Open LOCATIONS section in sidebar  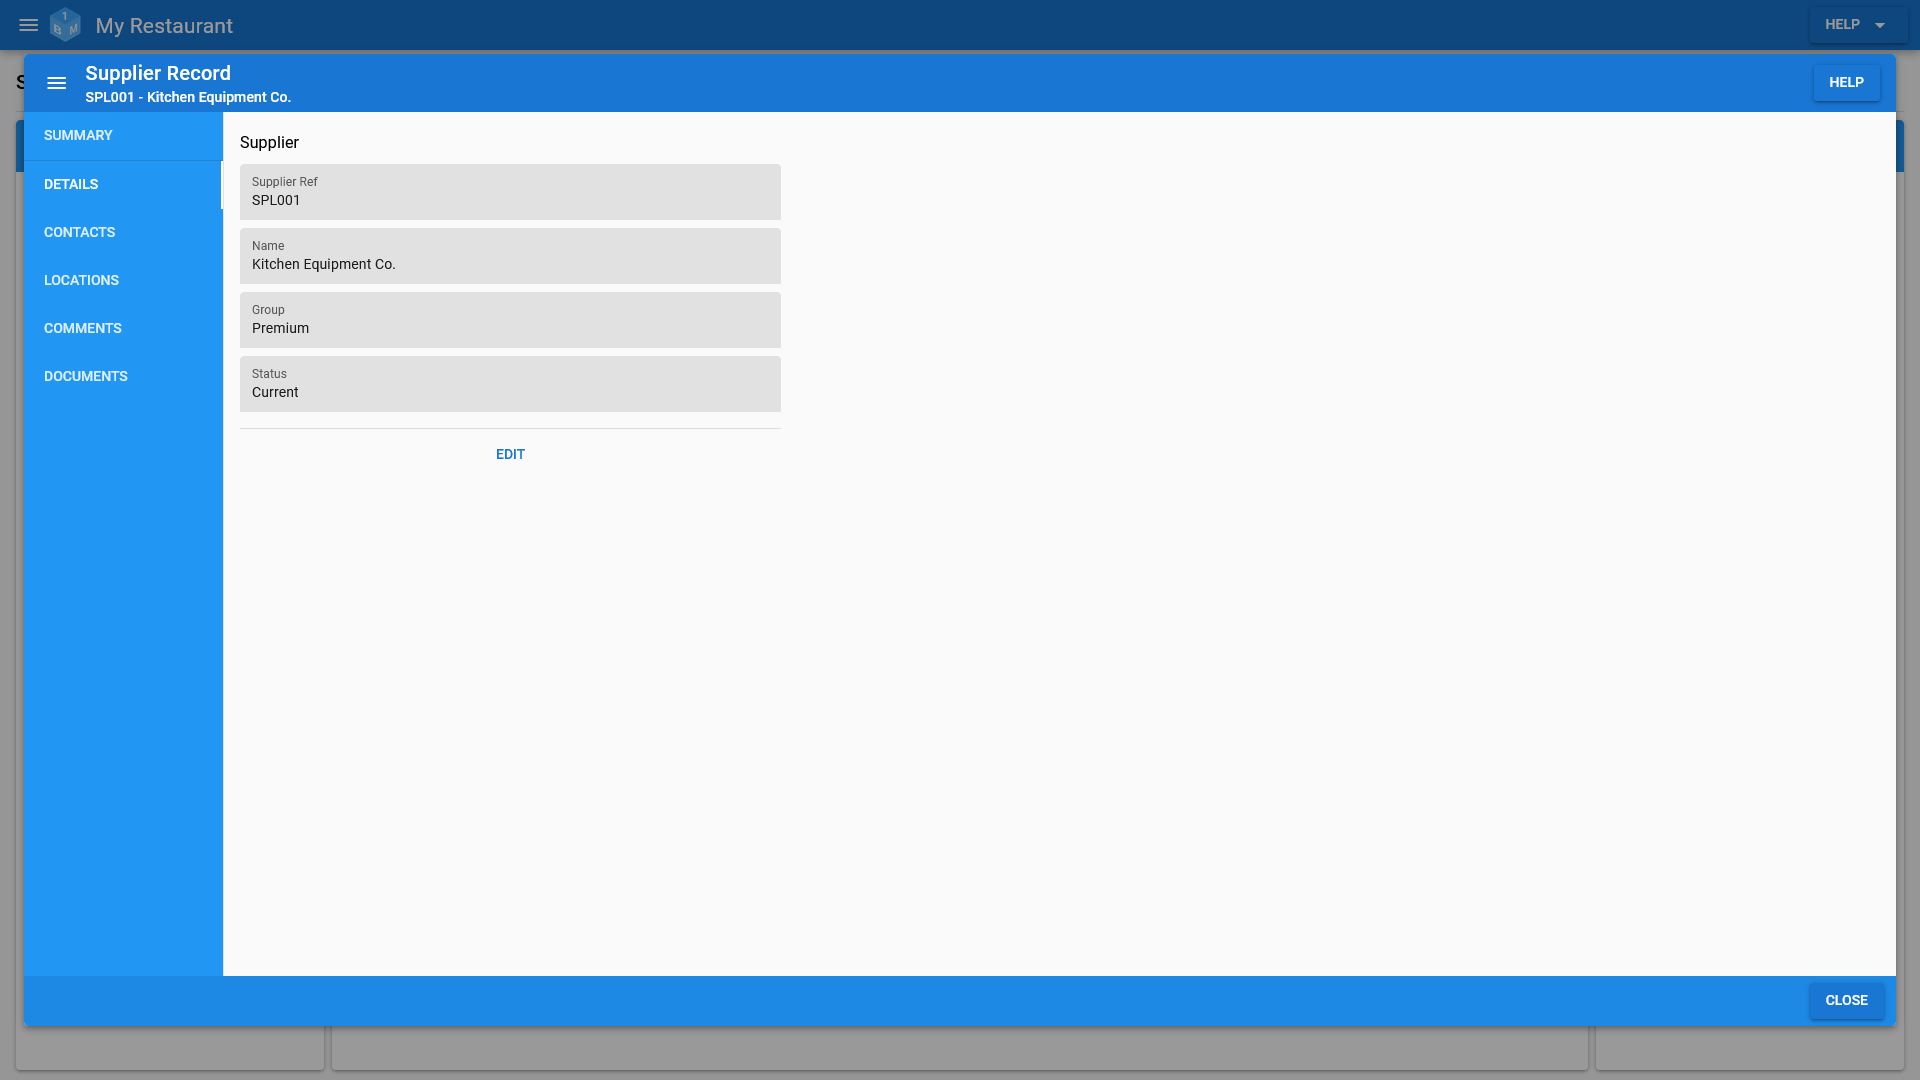(x=82, y=280)
